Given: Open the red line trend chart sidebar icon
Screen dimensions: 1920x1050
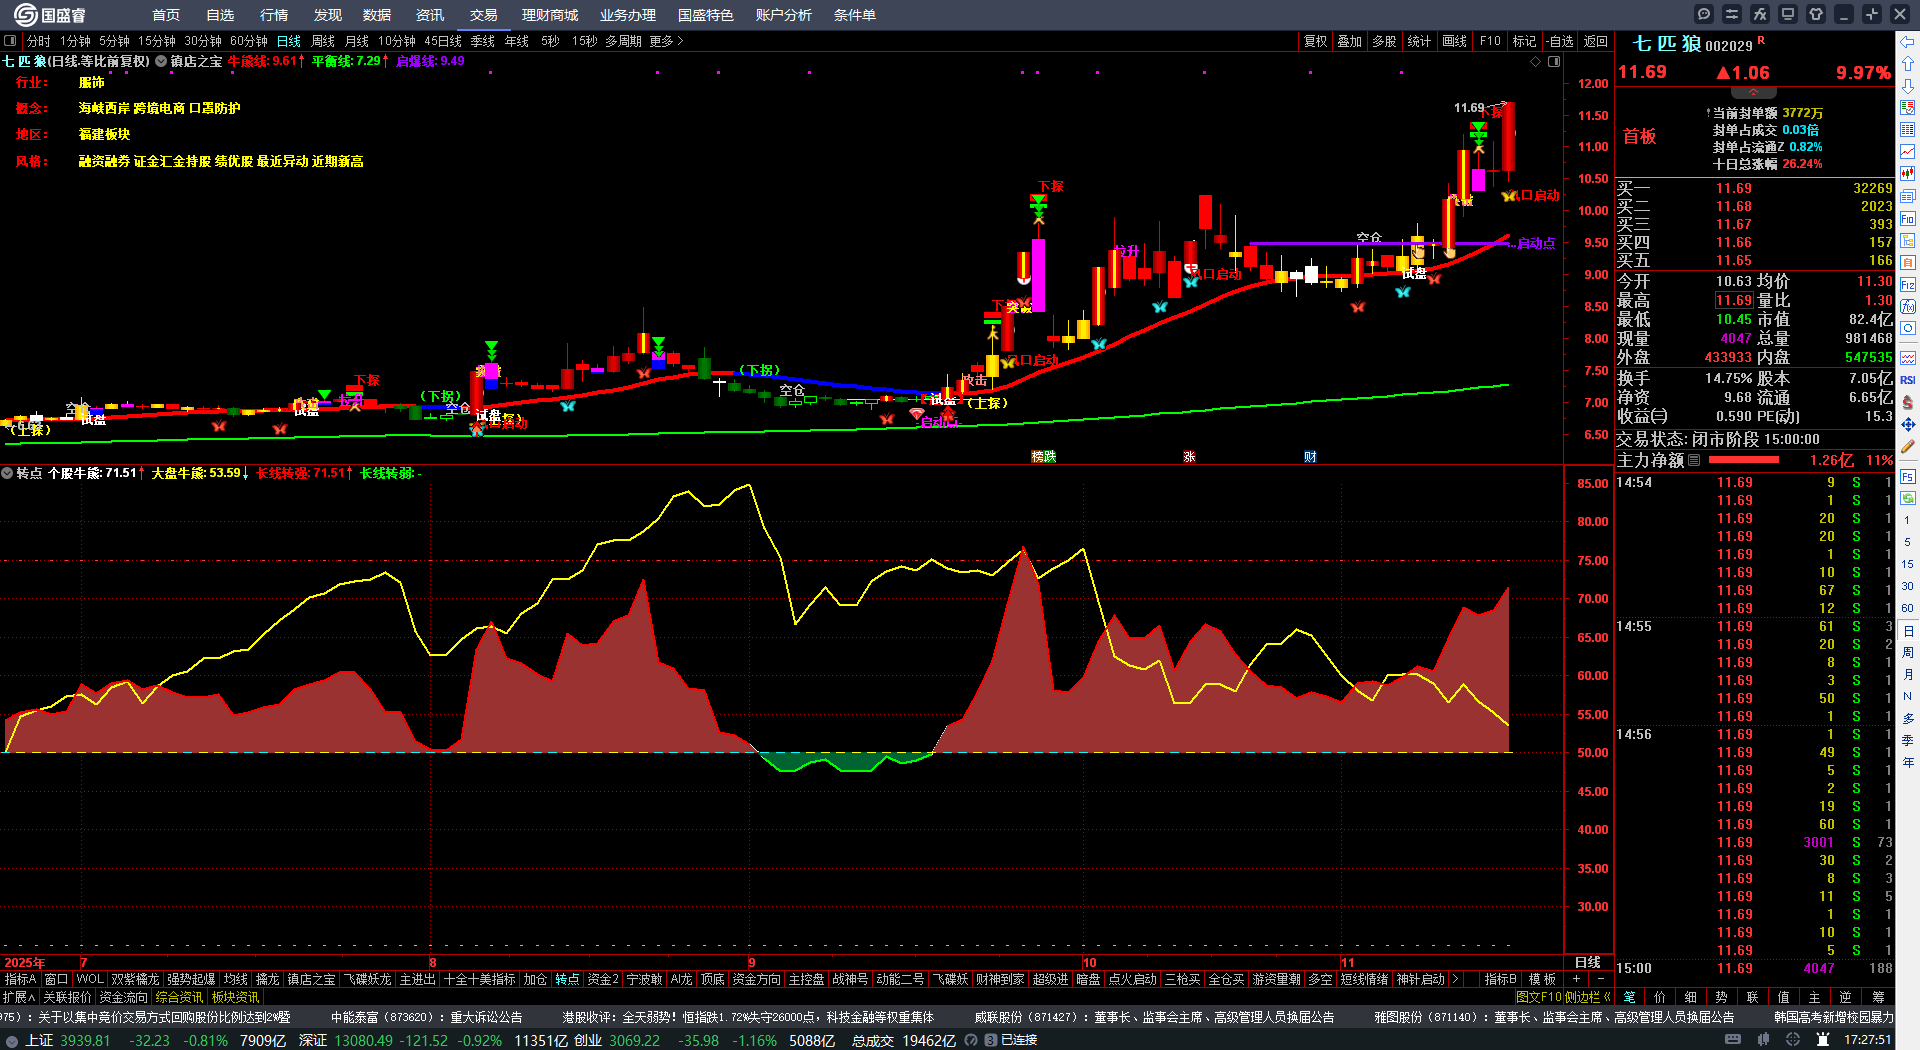Looking at the screenshot, I should coord(1908,152).
